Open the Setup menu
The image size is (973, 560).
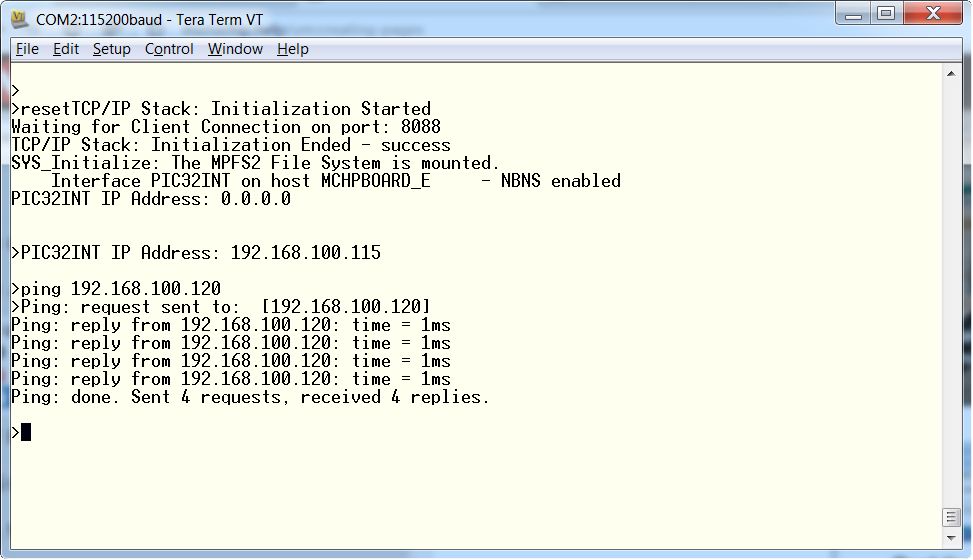(111, 49)
